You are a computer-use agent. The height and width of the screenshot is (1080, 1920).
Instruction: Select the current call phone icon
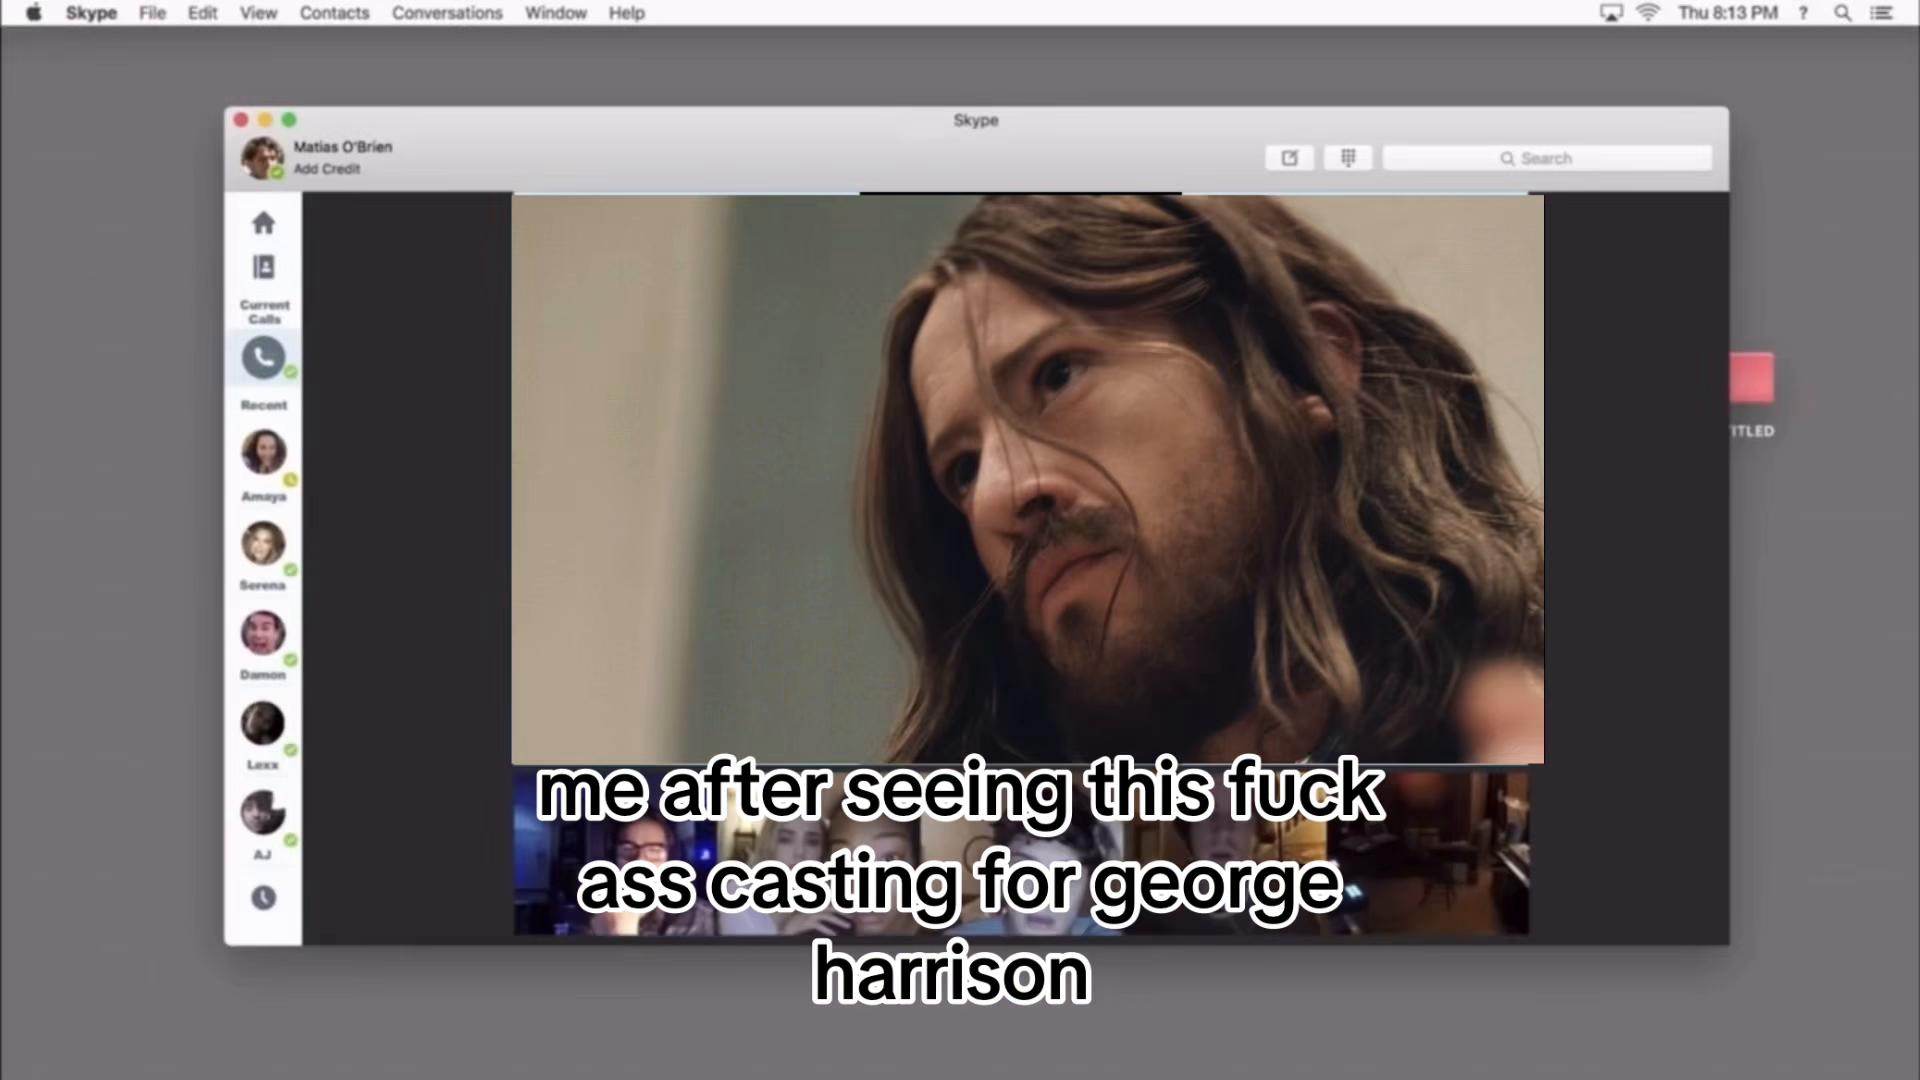263,357
